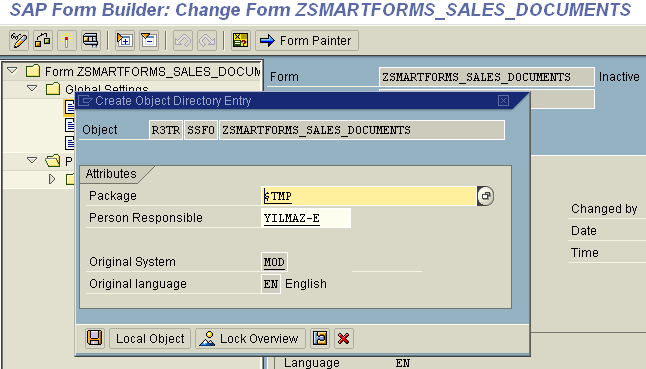Click the dialog title bar menu icon
The image size is (646, 369).
coord(85,100)
